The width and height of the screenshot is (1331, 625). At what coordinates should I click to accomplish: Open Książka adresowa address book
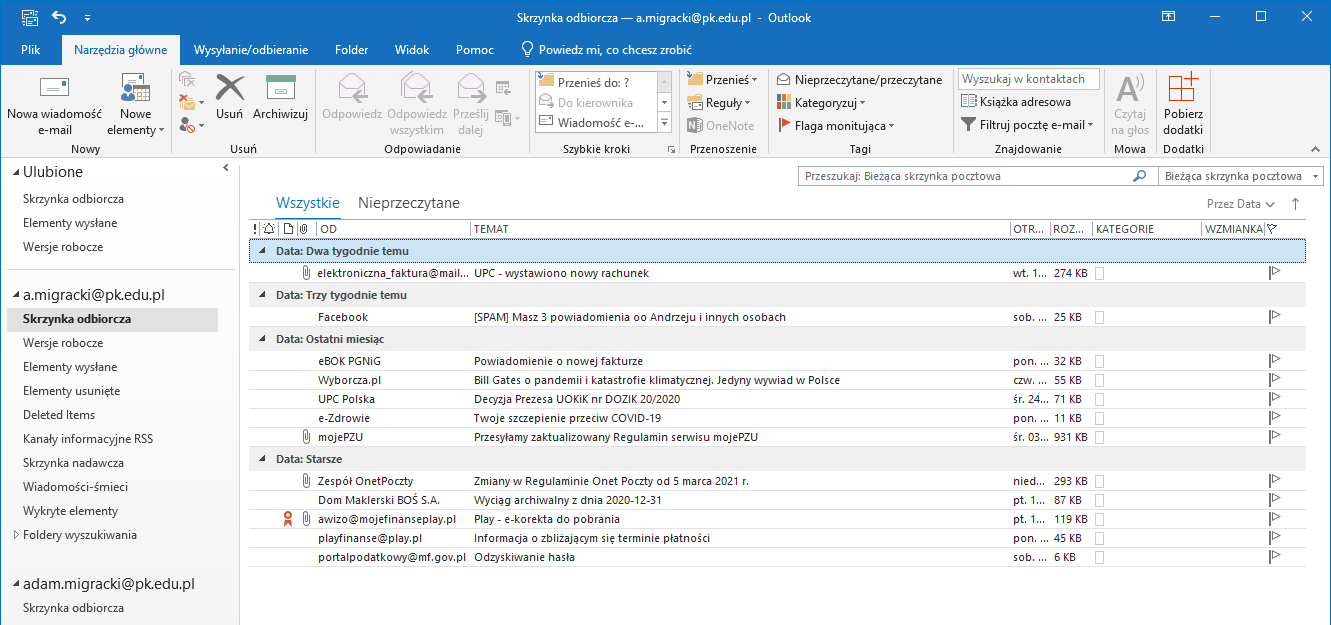1016,102
